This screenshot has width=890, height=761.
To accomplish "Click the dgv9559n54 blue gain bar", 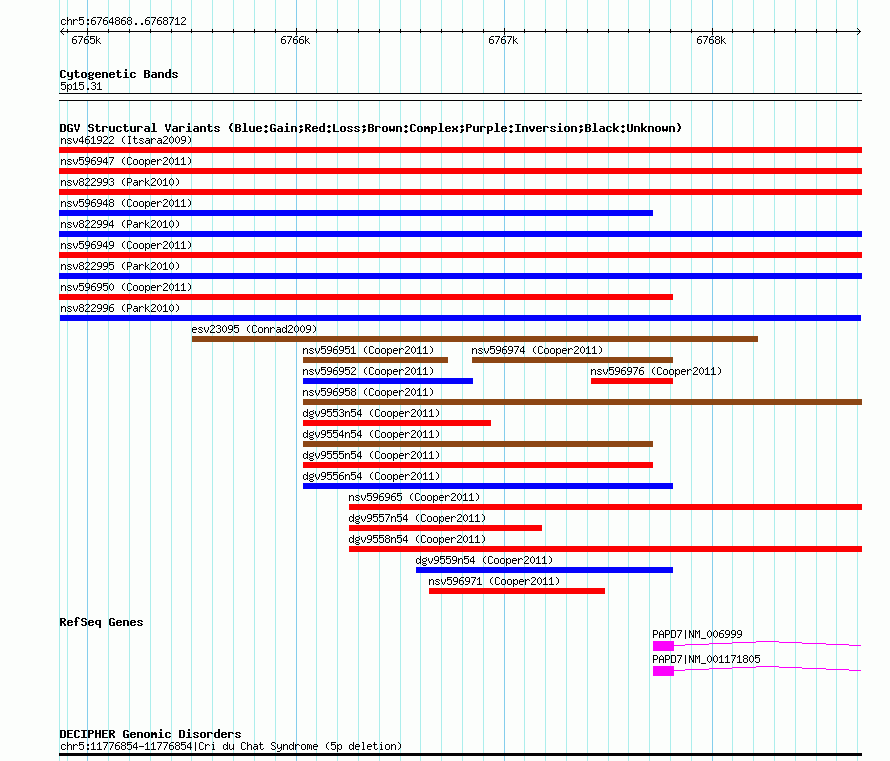I will coord(544,570).
